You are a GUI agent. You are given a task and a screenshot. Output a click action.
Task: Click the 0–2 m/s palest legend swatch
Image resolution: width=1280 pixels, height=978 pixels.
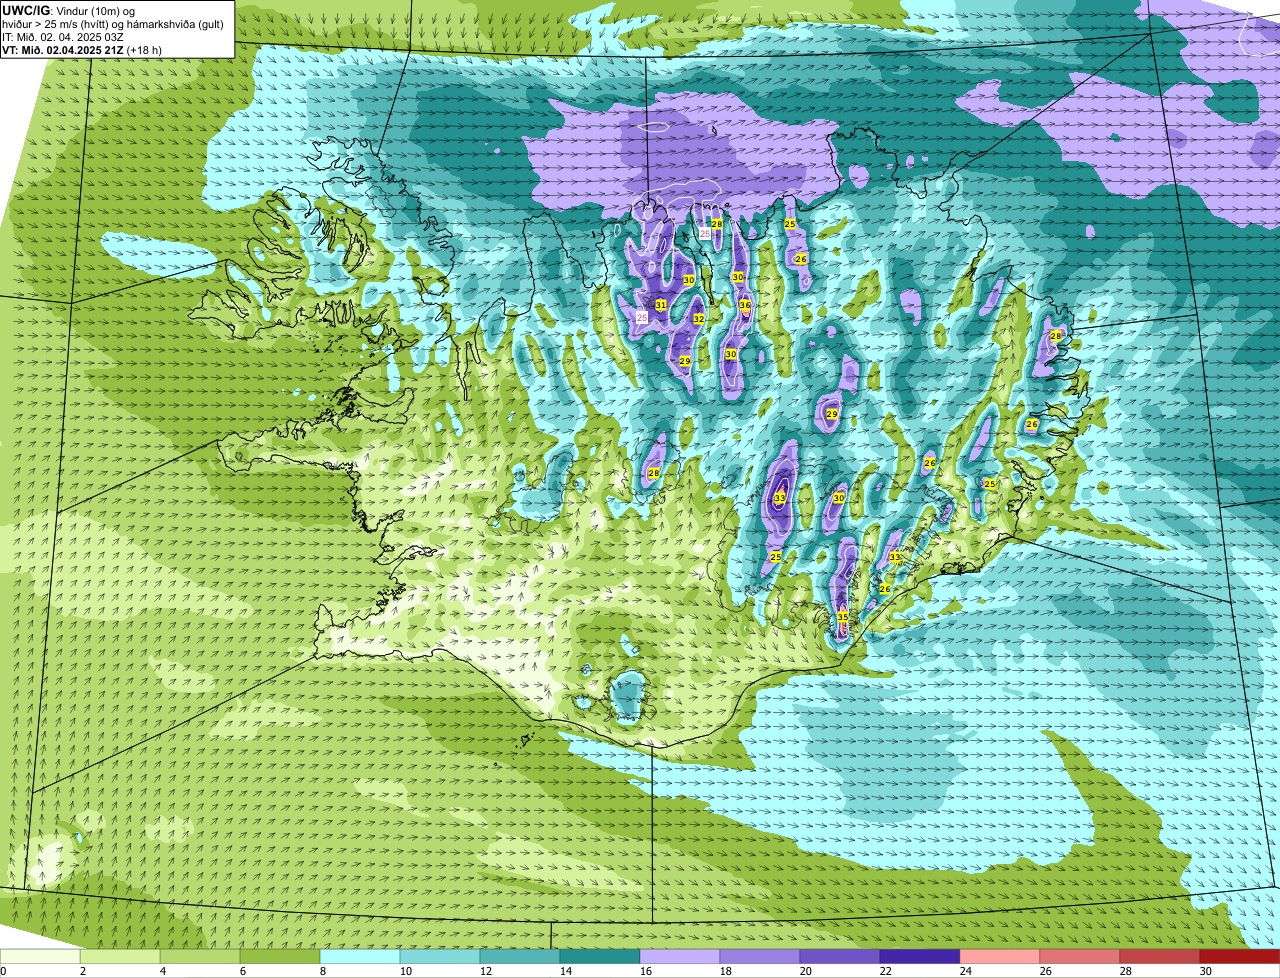(x=40, y=956)
